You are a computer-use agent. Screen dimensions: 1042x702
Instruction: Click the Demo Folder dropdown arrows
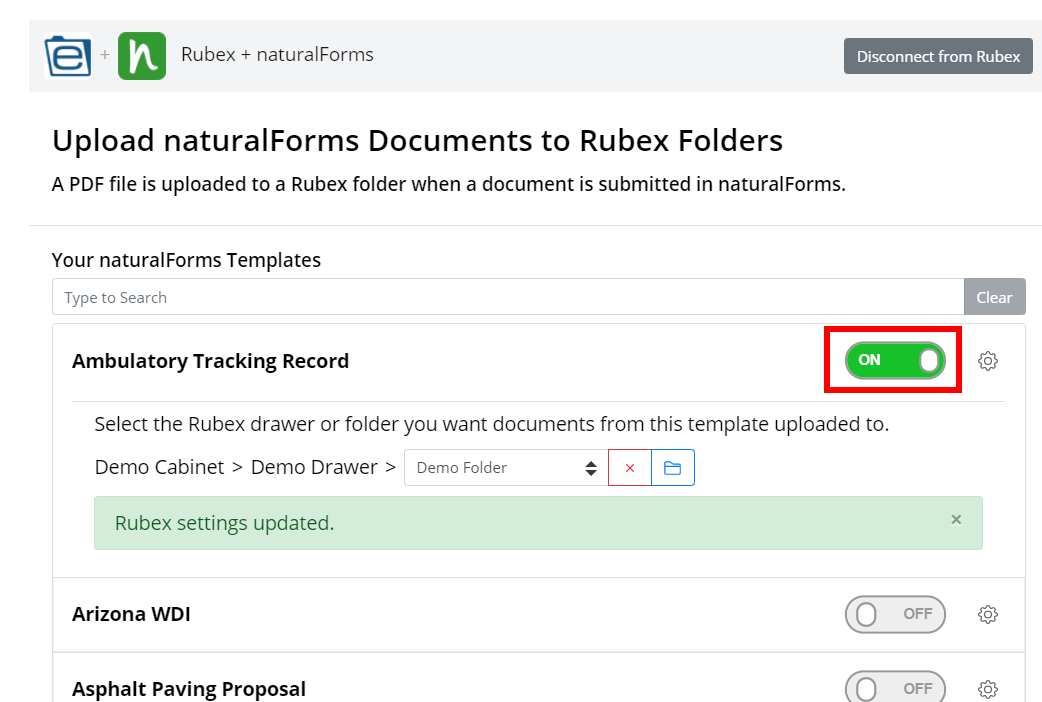point(591,468)
